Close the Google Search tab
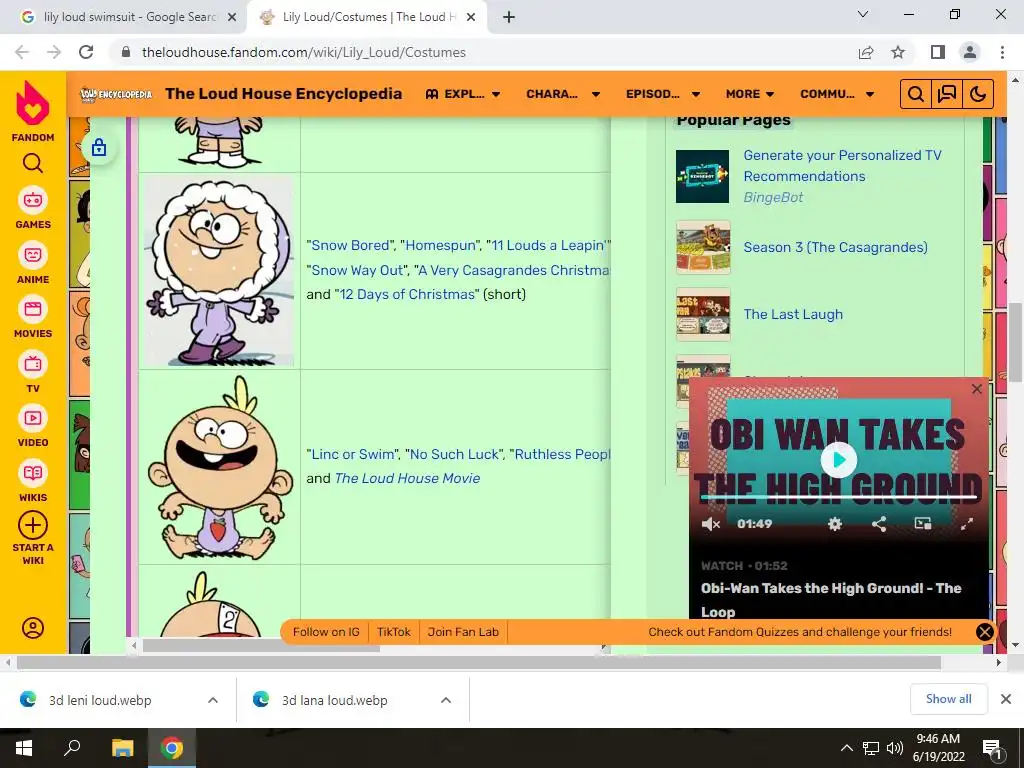The width and height of the screenshot is (1024, 768). pyautogui.click(x=232, y=17)
